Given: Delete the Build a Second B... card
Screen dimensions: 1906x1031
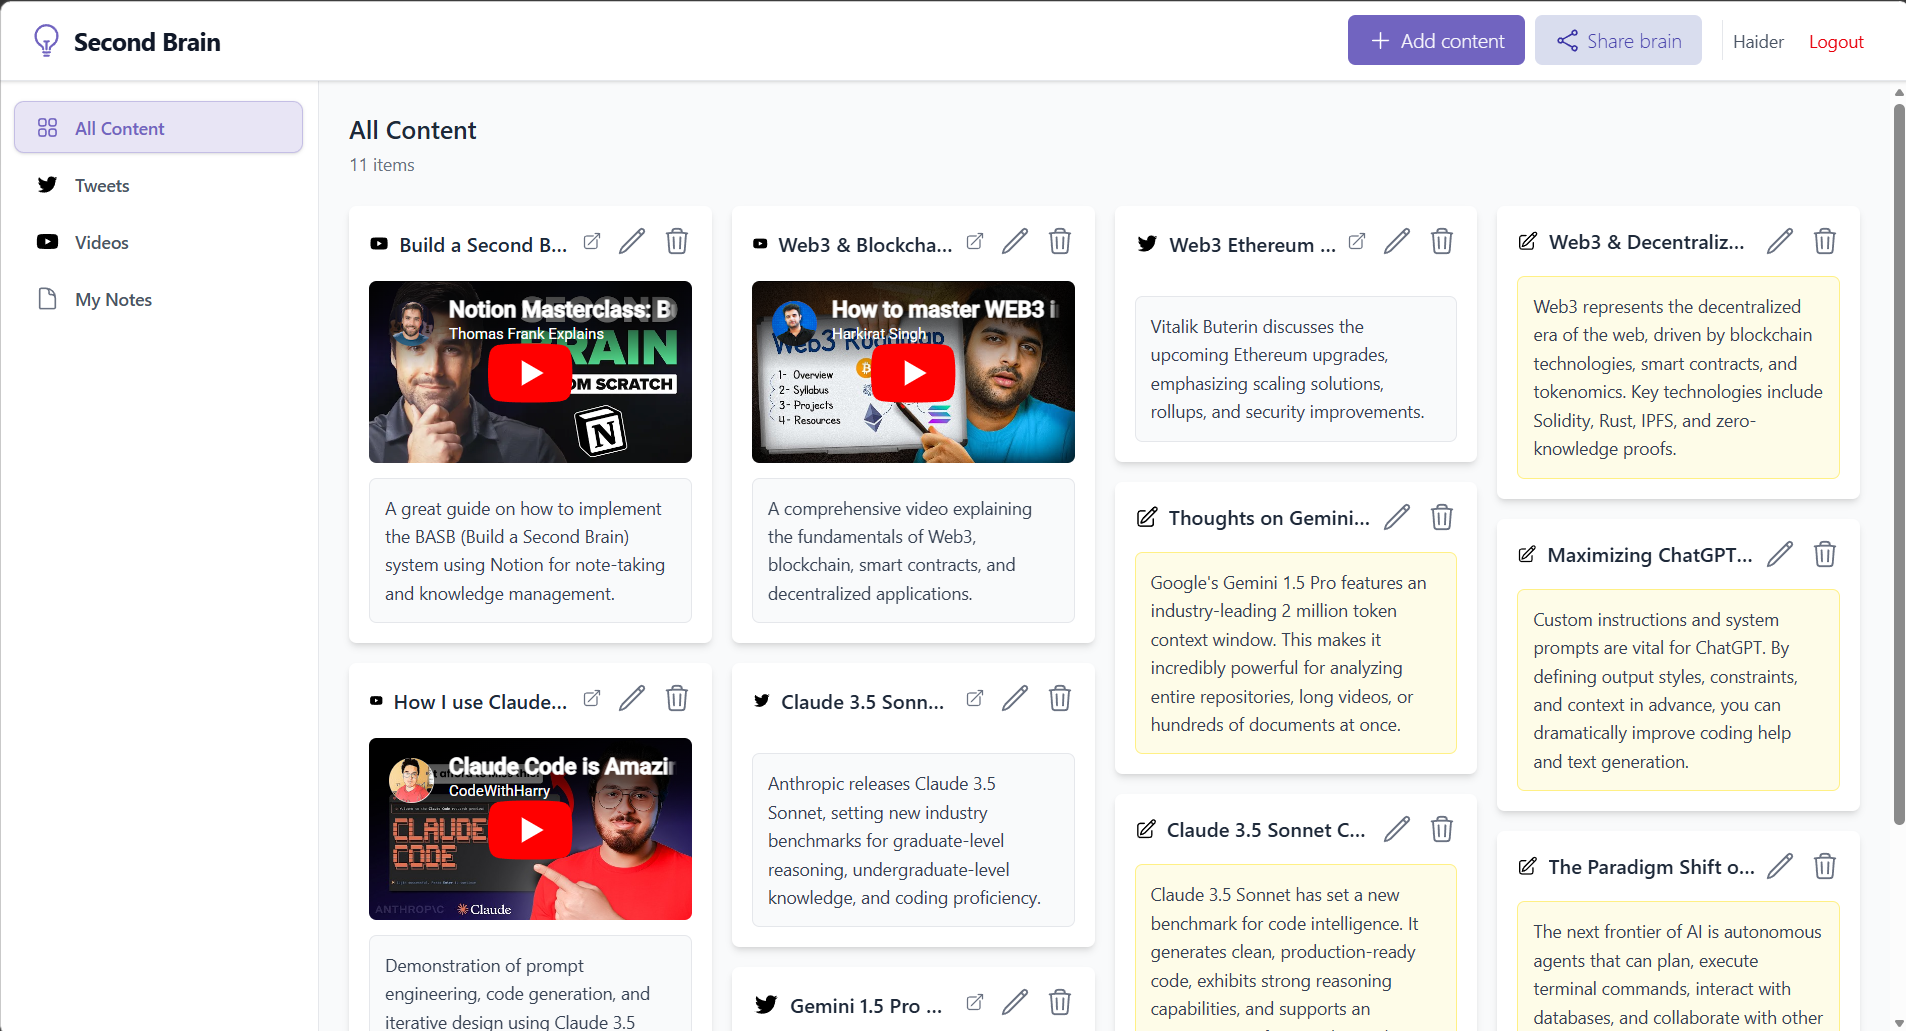Looking at the screenshot, I should click(x=677, y=241).
